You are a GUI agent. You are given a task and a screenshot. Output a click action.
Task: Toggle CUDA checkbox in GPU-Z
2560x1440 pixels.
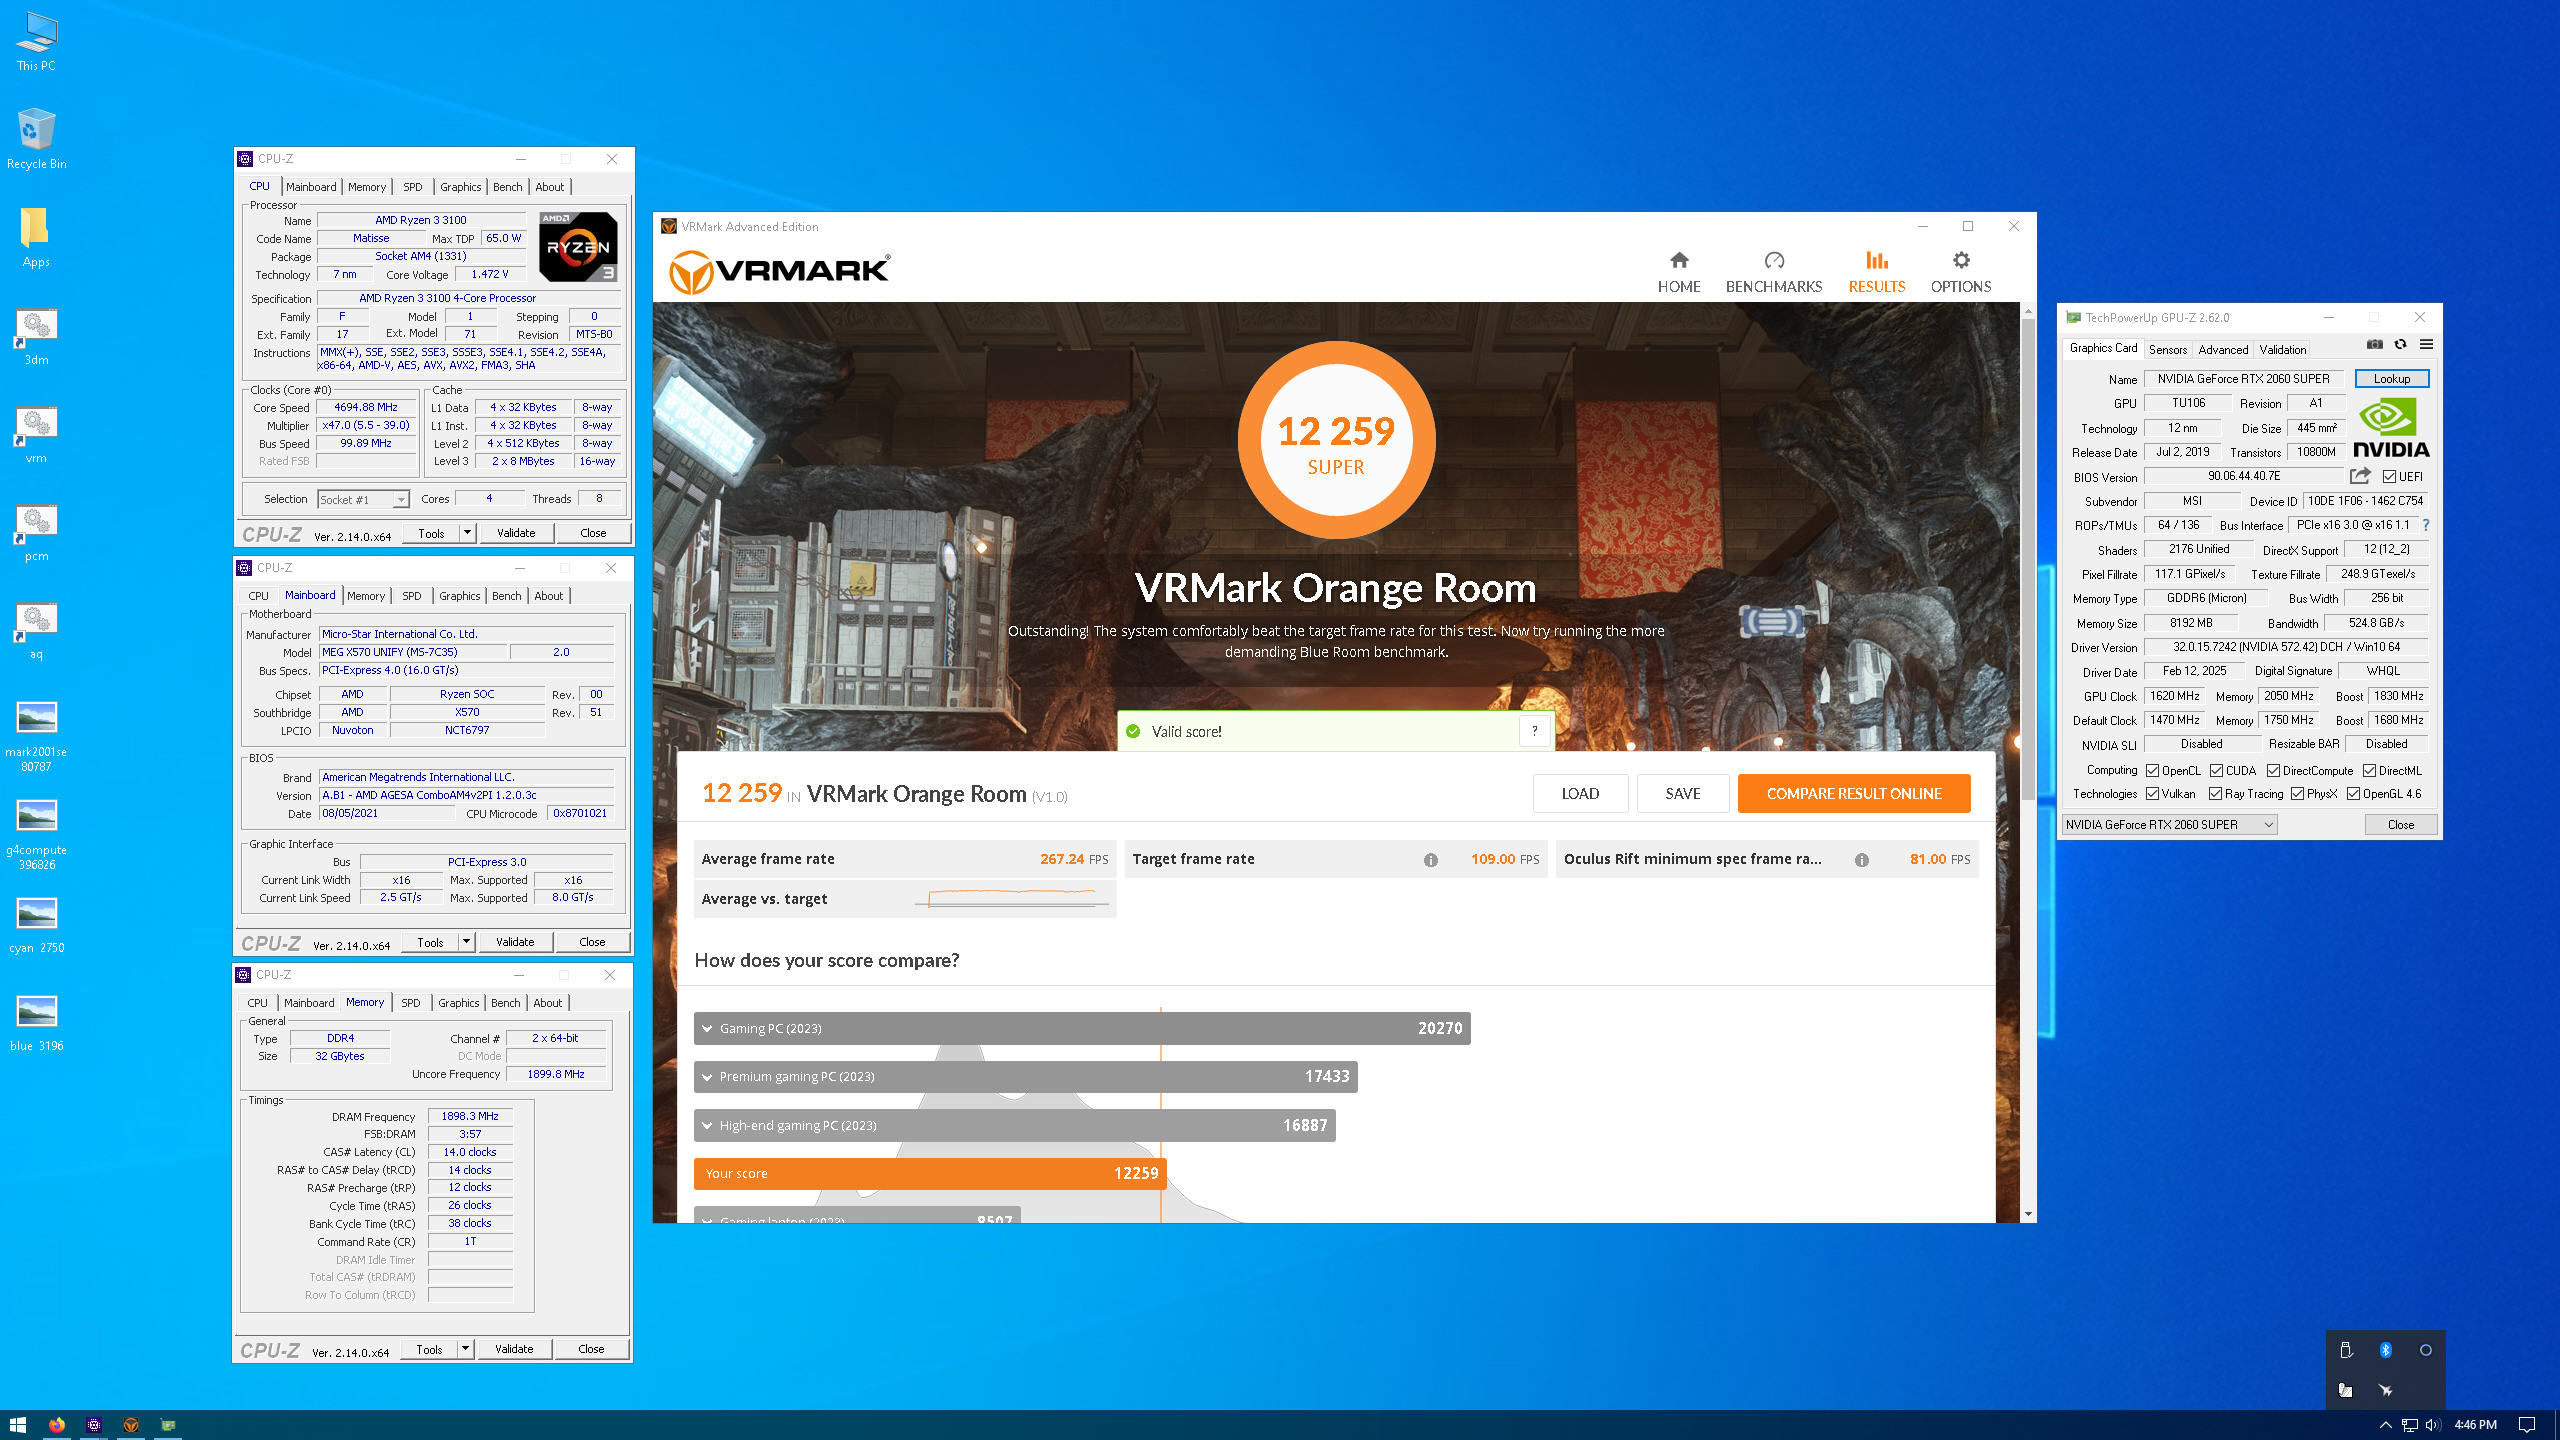pyautogui.click(x=2216, y=770)
